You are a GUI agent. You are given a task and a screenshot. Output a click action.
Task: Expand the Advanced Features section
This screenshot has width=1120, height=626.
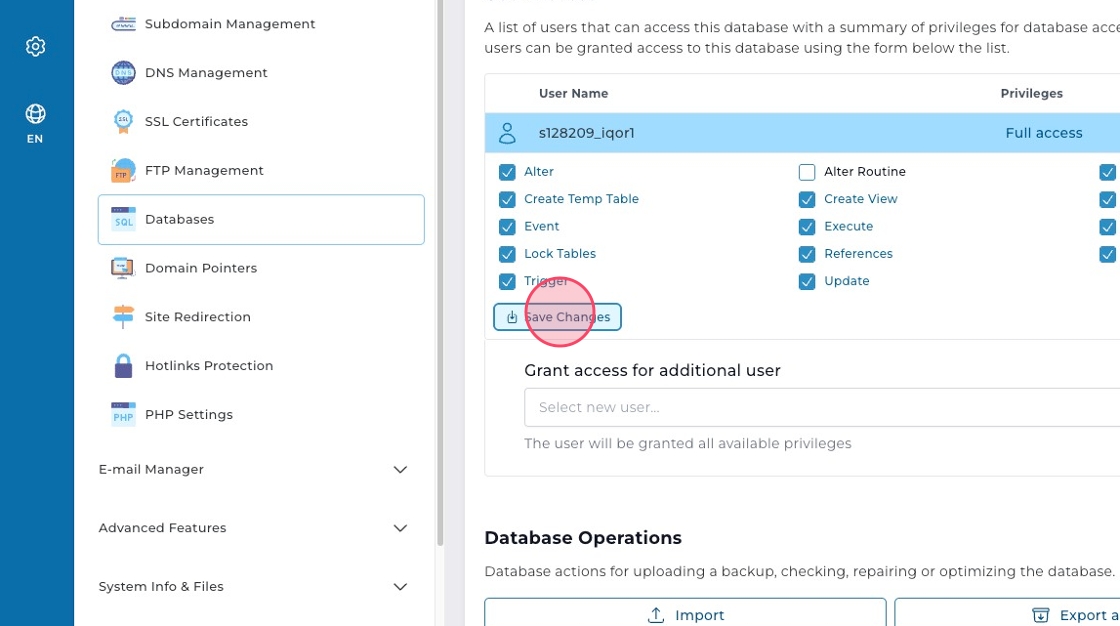click(x=400, y=528)
